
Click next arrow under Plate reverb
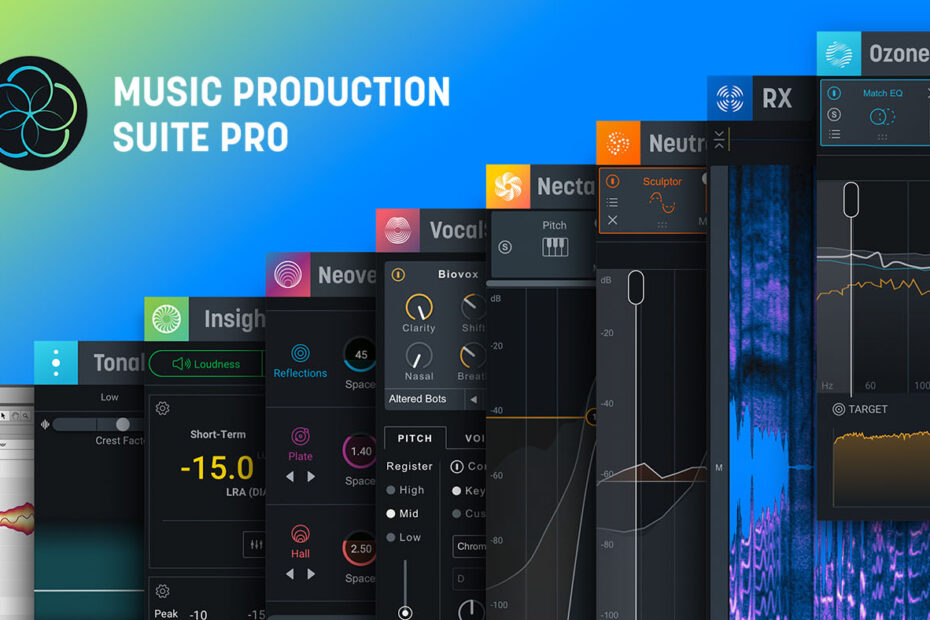[x=311, y=476]
